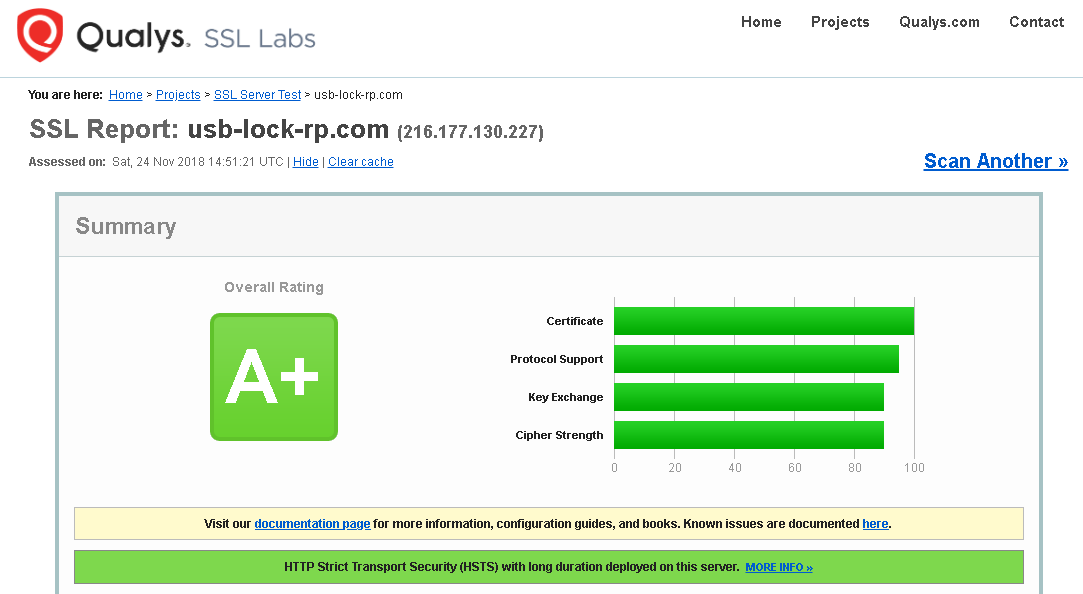
Task: Click the 'SSL Report: usb-lock-rp.com' heading
Action: tap(209, 130)
